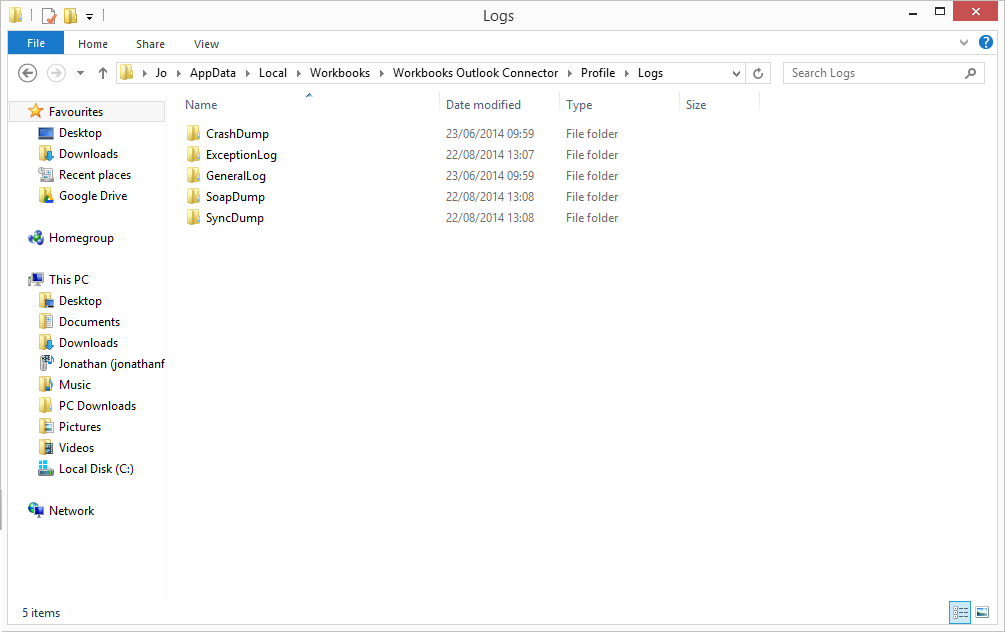Select Downloads under This PC
Viewport: 1005px width, 632px height.
click(88, 343)
